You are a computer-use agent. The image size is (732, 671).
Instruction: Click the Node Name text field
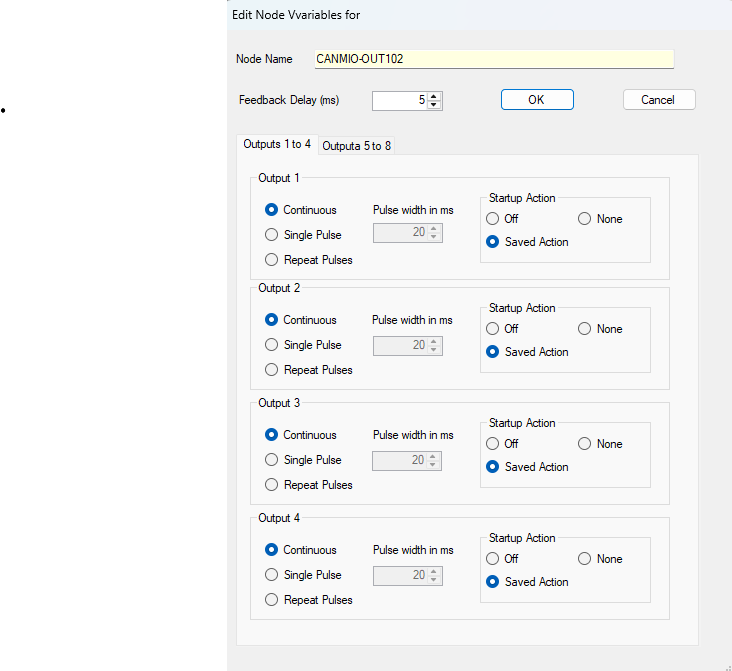pyautogui.click(x=494, y=59)
